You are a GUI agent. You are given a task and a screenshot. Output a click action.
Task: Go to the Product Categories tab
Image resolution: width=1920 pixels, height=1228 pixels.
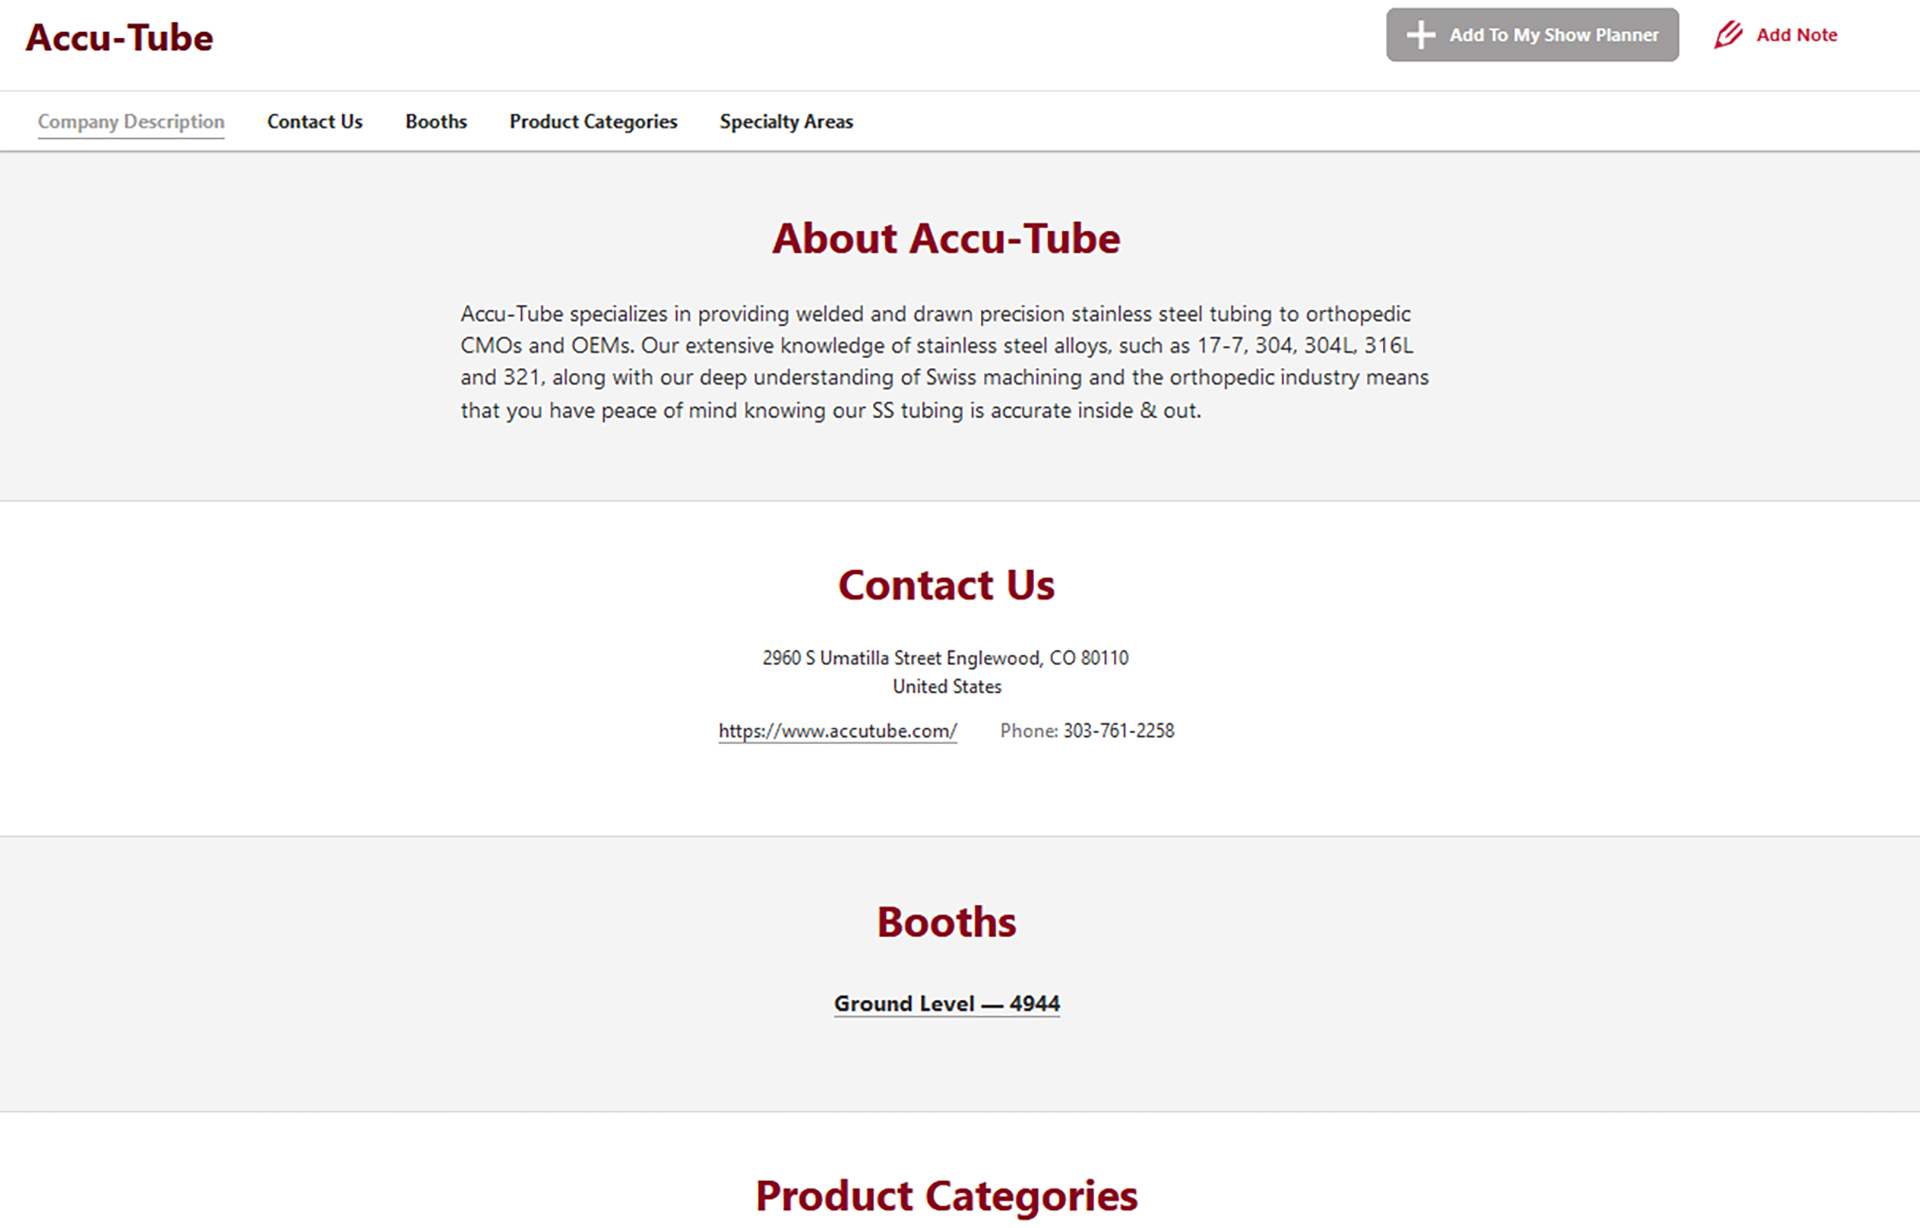(593, 122)
